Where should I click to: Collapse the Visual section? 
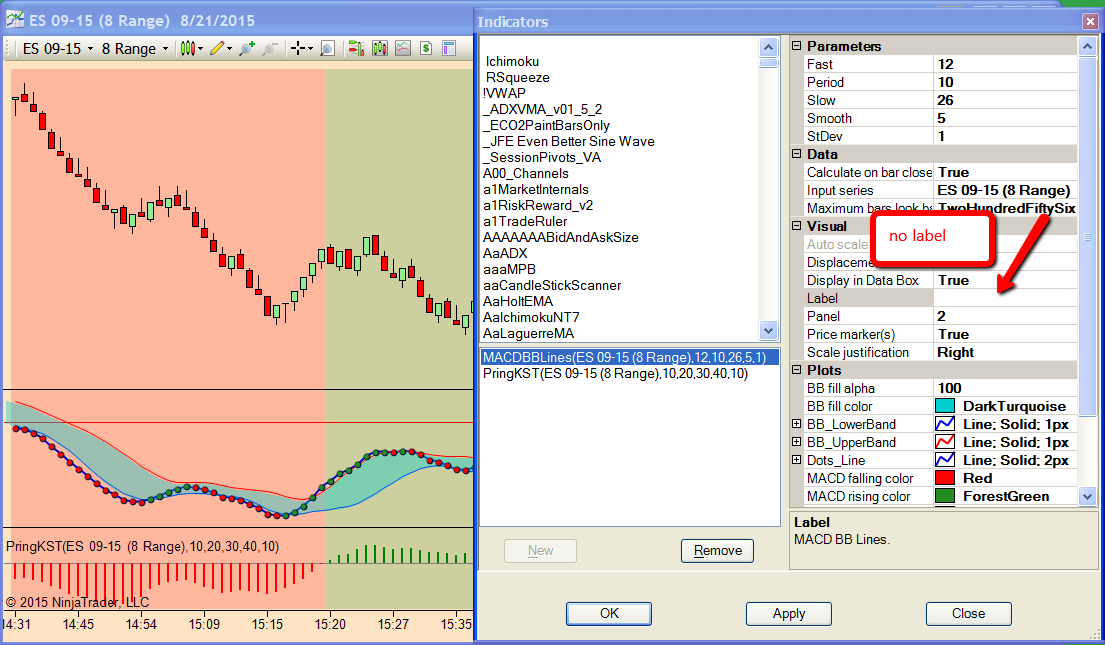[x=796, y=226]
